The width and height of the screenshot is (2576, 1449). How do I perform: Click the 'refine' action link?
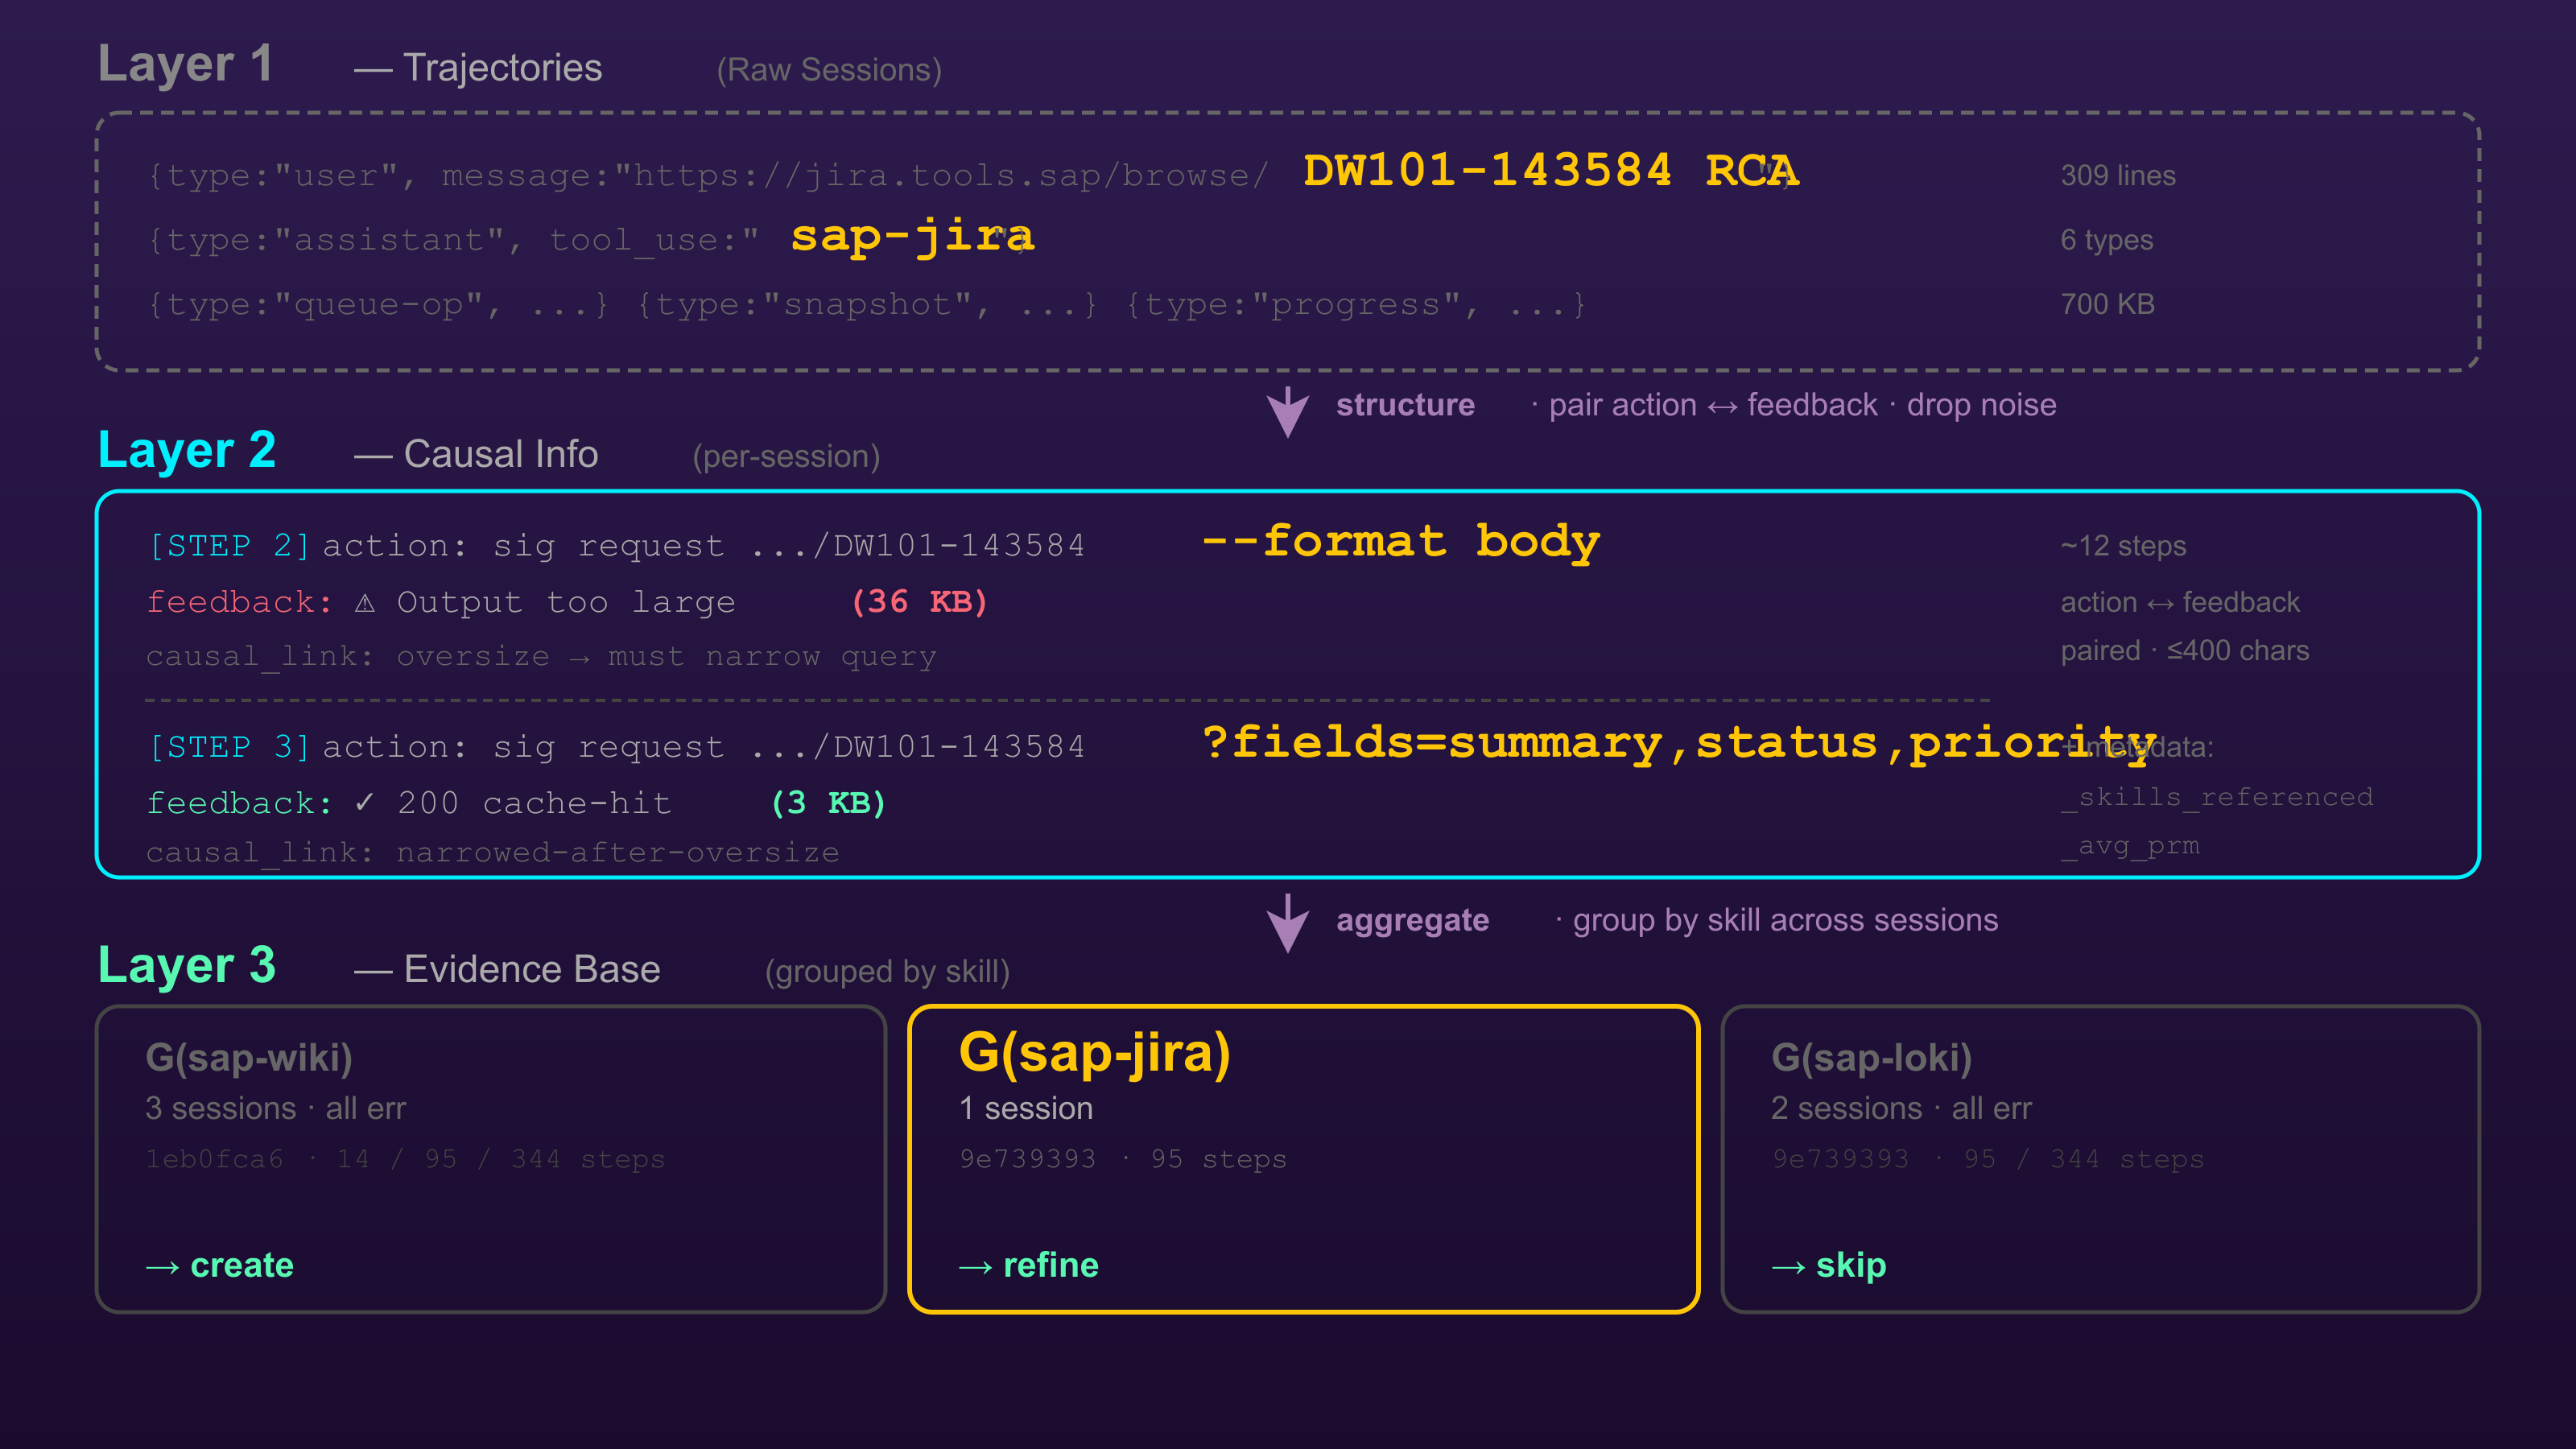point(1051,1266)
